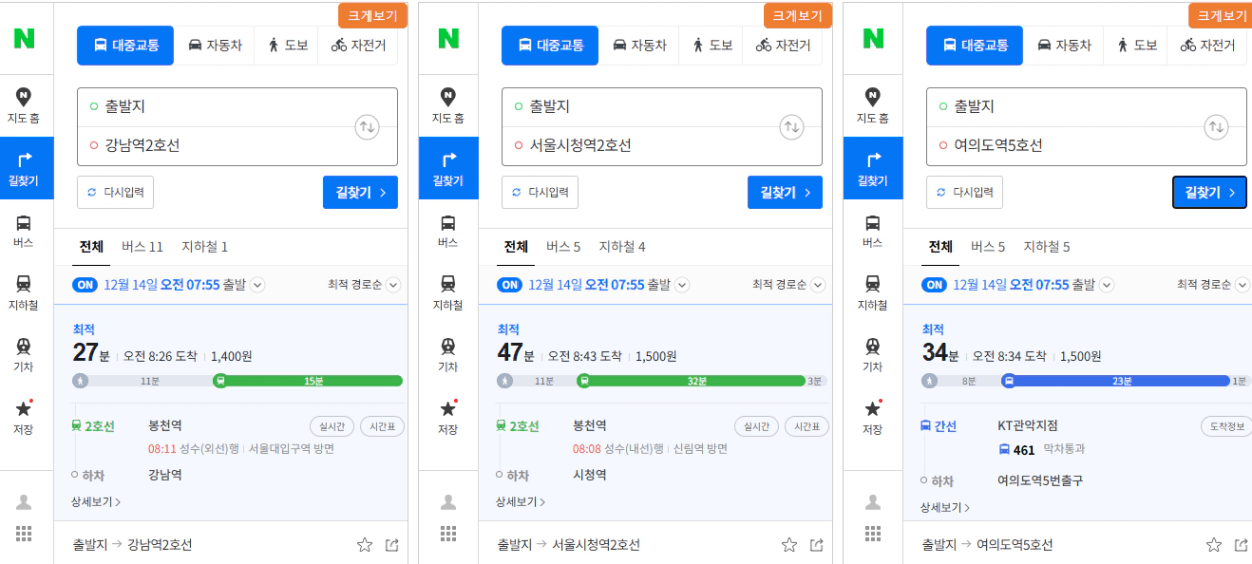This screenshot has height=564, width=1252.
Task: Open 기차 section in the middle sidebar
Action: click(x=448, y=355)
